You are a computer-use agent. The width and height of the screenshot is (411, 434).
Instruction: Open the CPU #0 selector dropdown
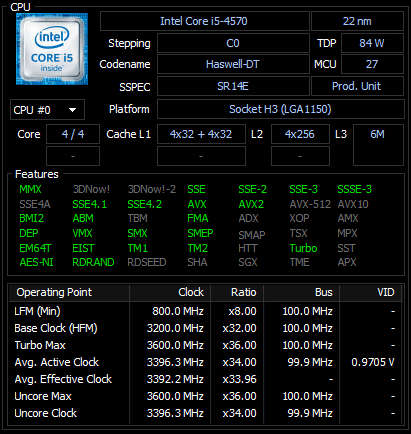(47, 110)
